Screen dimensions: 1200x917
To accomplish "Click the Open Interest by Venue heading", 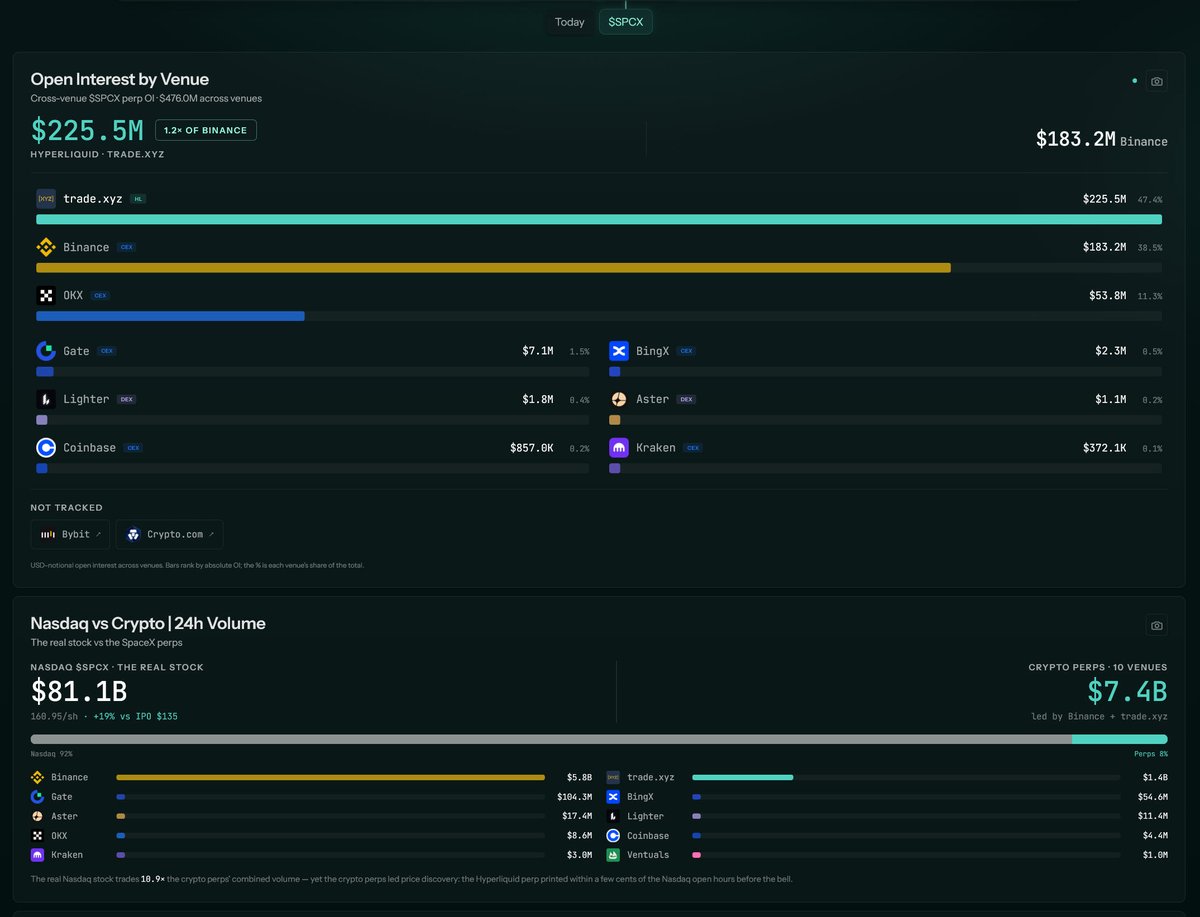I will point(120,79).
